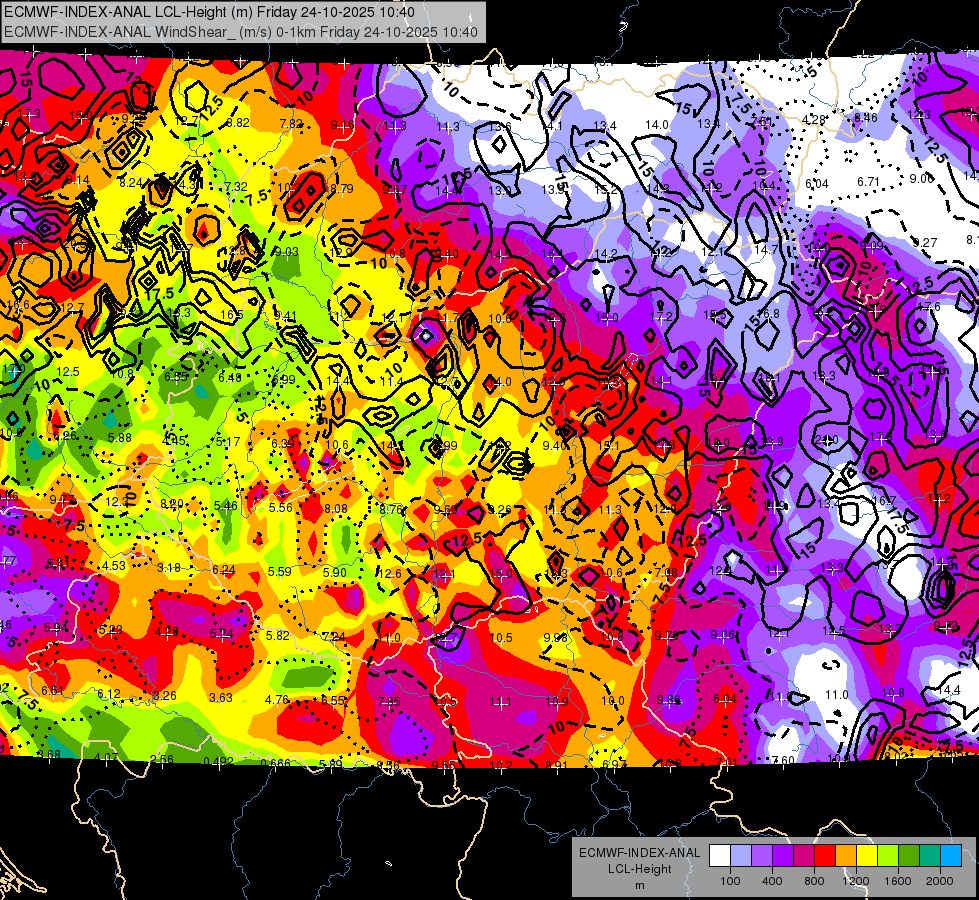Pick the orange legend swatch
Screen dimensions: 979x900
pos(845,856)
